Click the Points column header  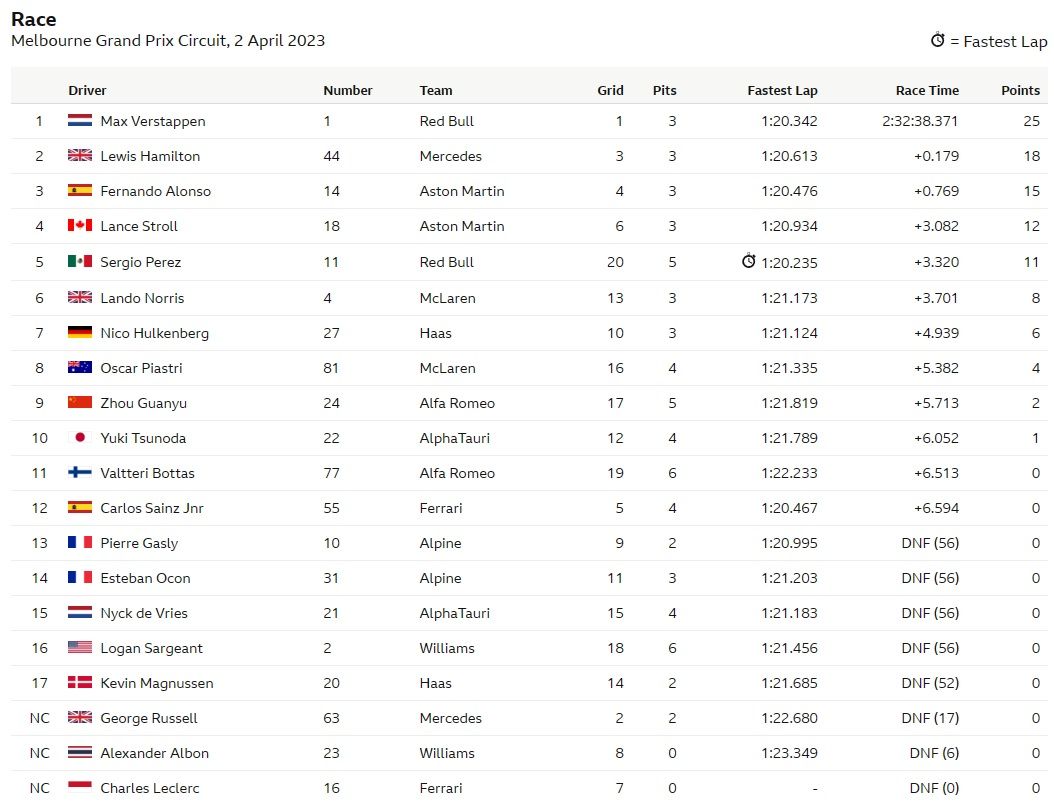tap(1020, 90)
